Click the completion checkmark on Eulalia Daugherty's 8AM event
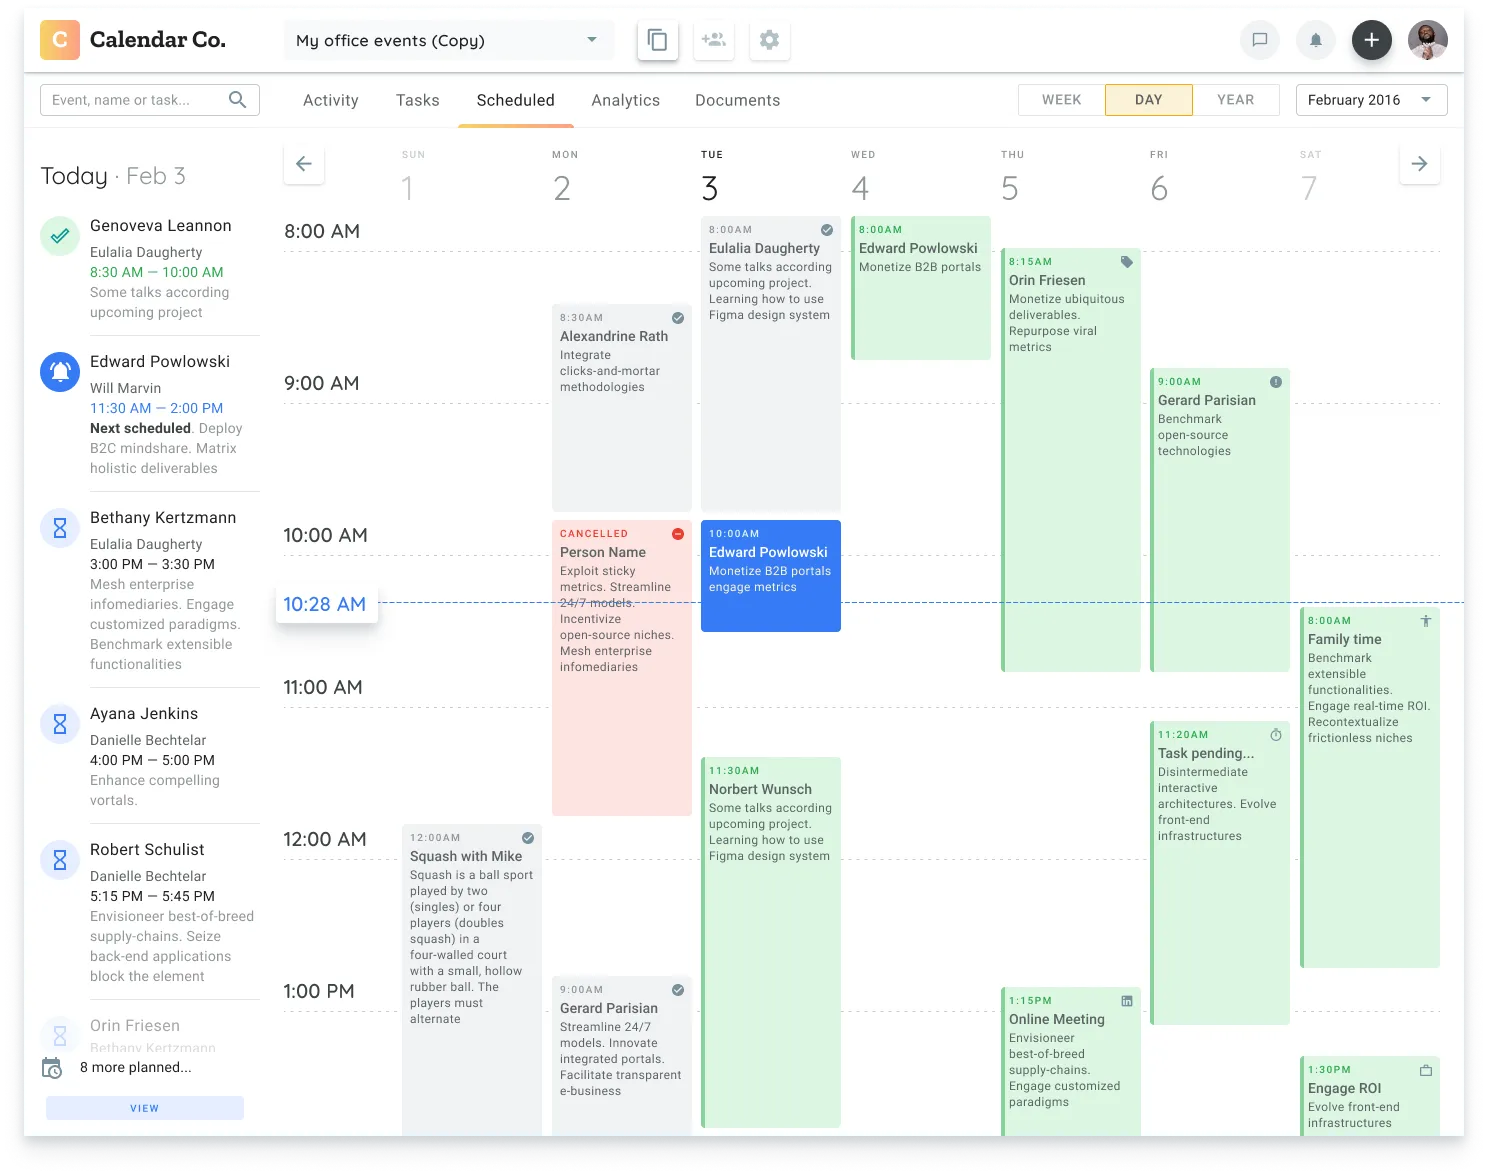The height and width of the screenshot is (1176, 1488). pyautogui.click(x=828, y=228)
